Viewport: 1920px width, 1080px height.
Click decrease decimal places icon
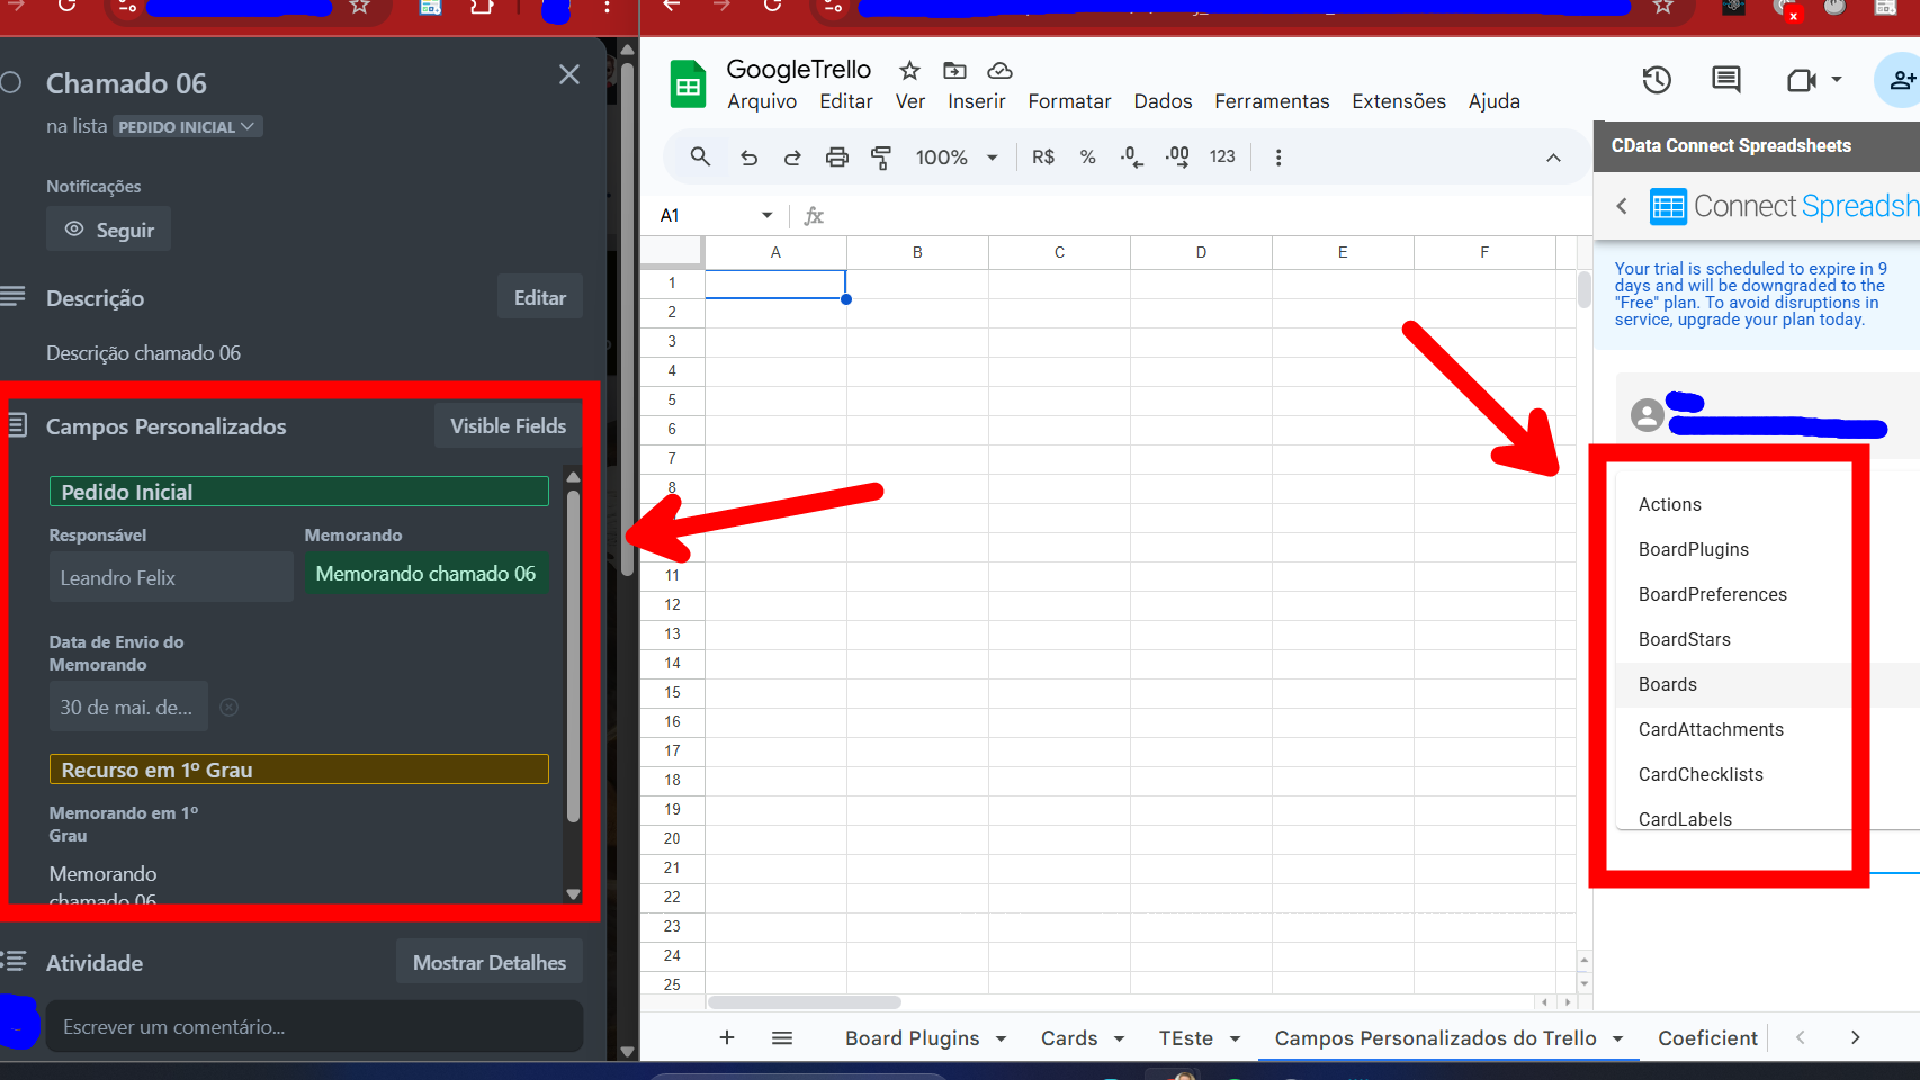point(1131,157)
